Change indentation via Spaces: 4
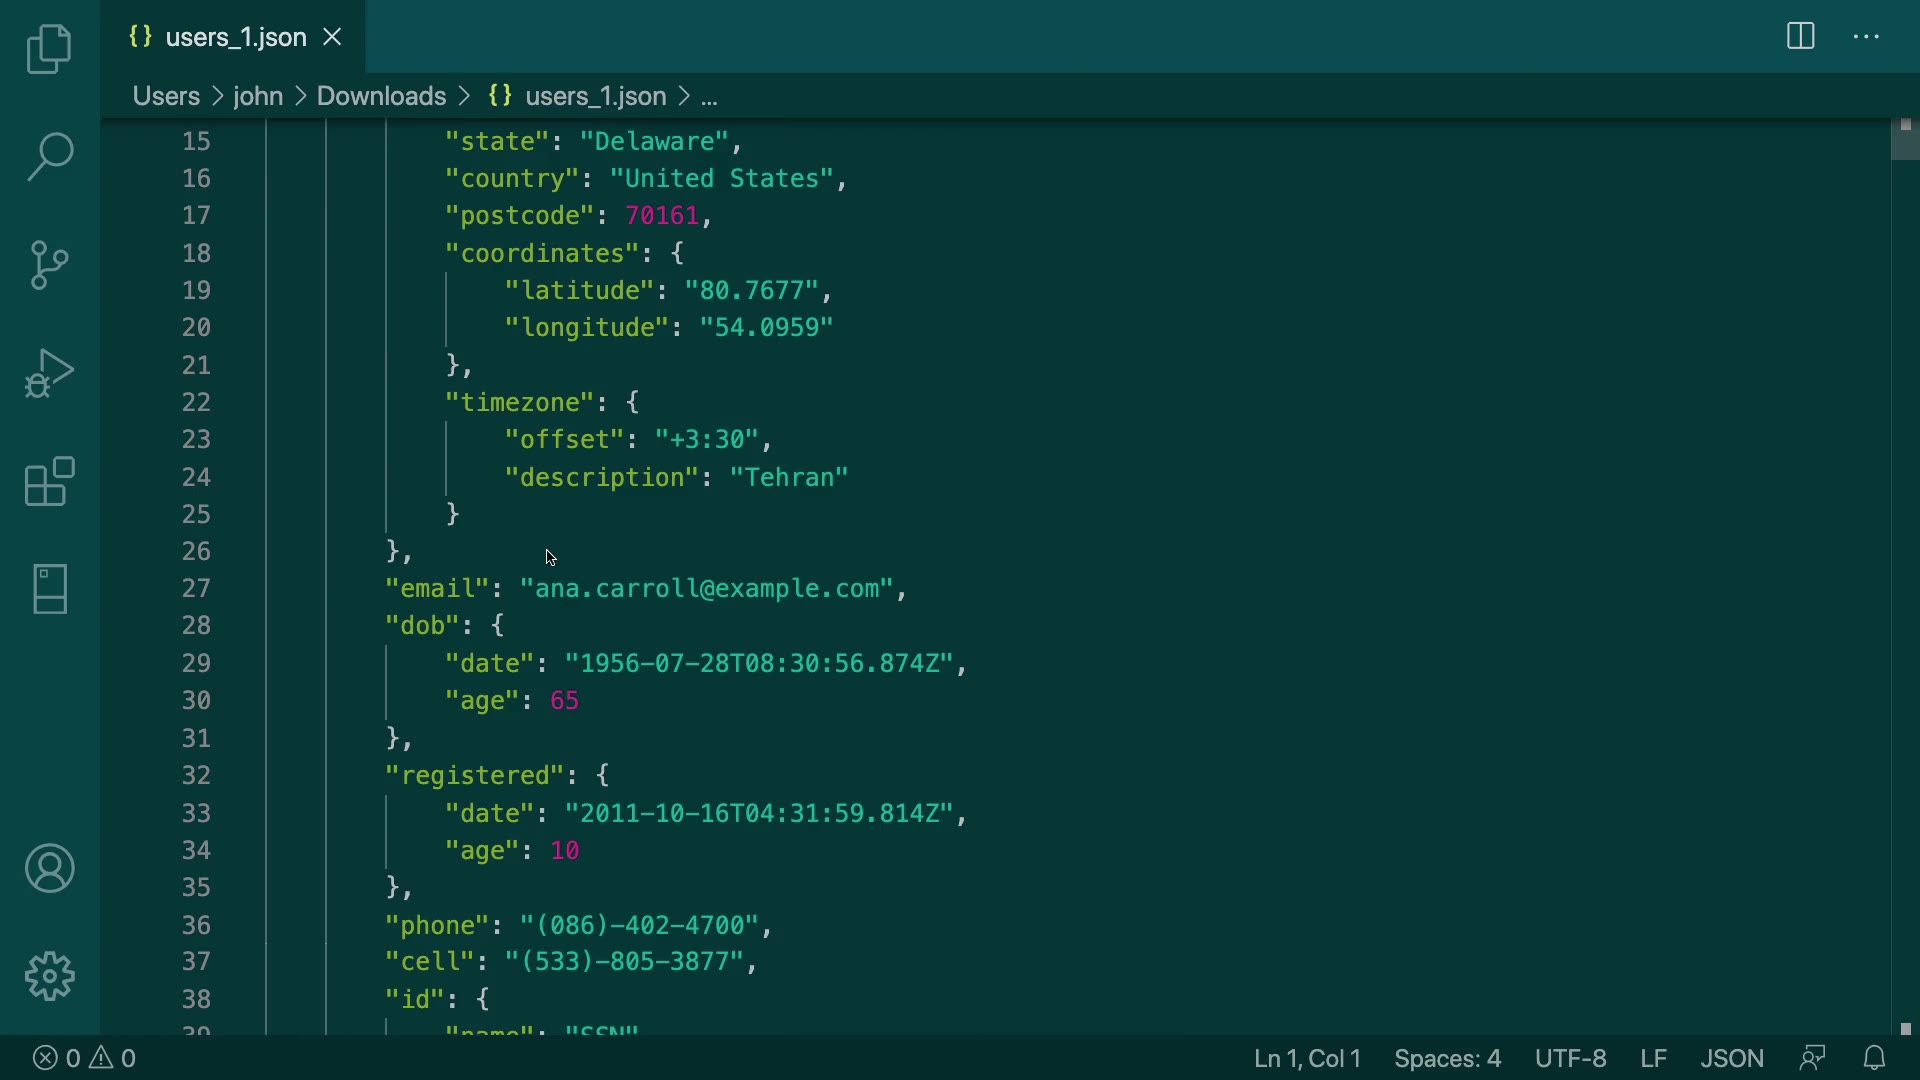The image size is (1920, 1080). 1447,1058
